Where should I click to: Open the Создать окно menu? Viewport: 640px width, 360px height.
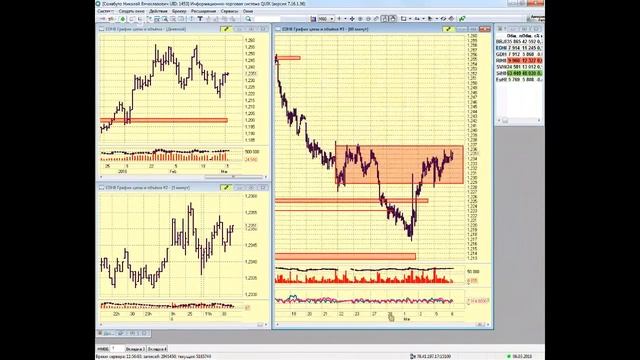(x=131, y=11)
